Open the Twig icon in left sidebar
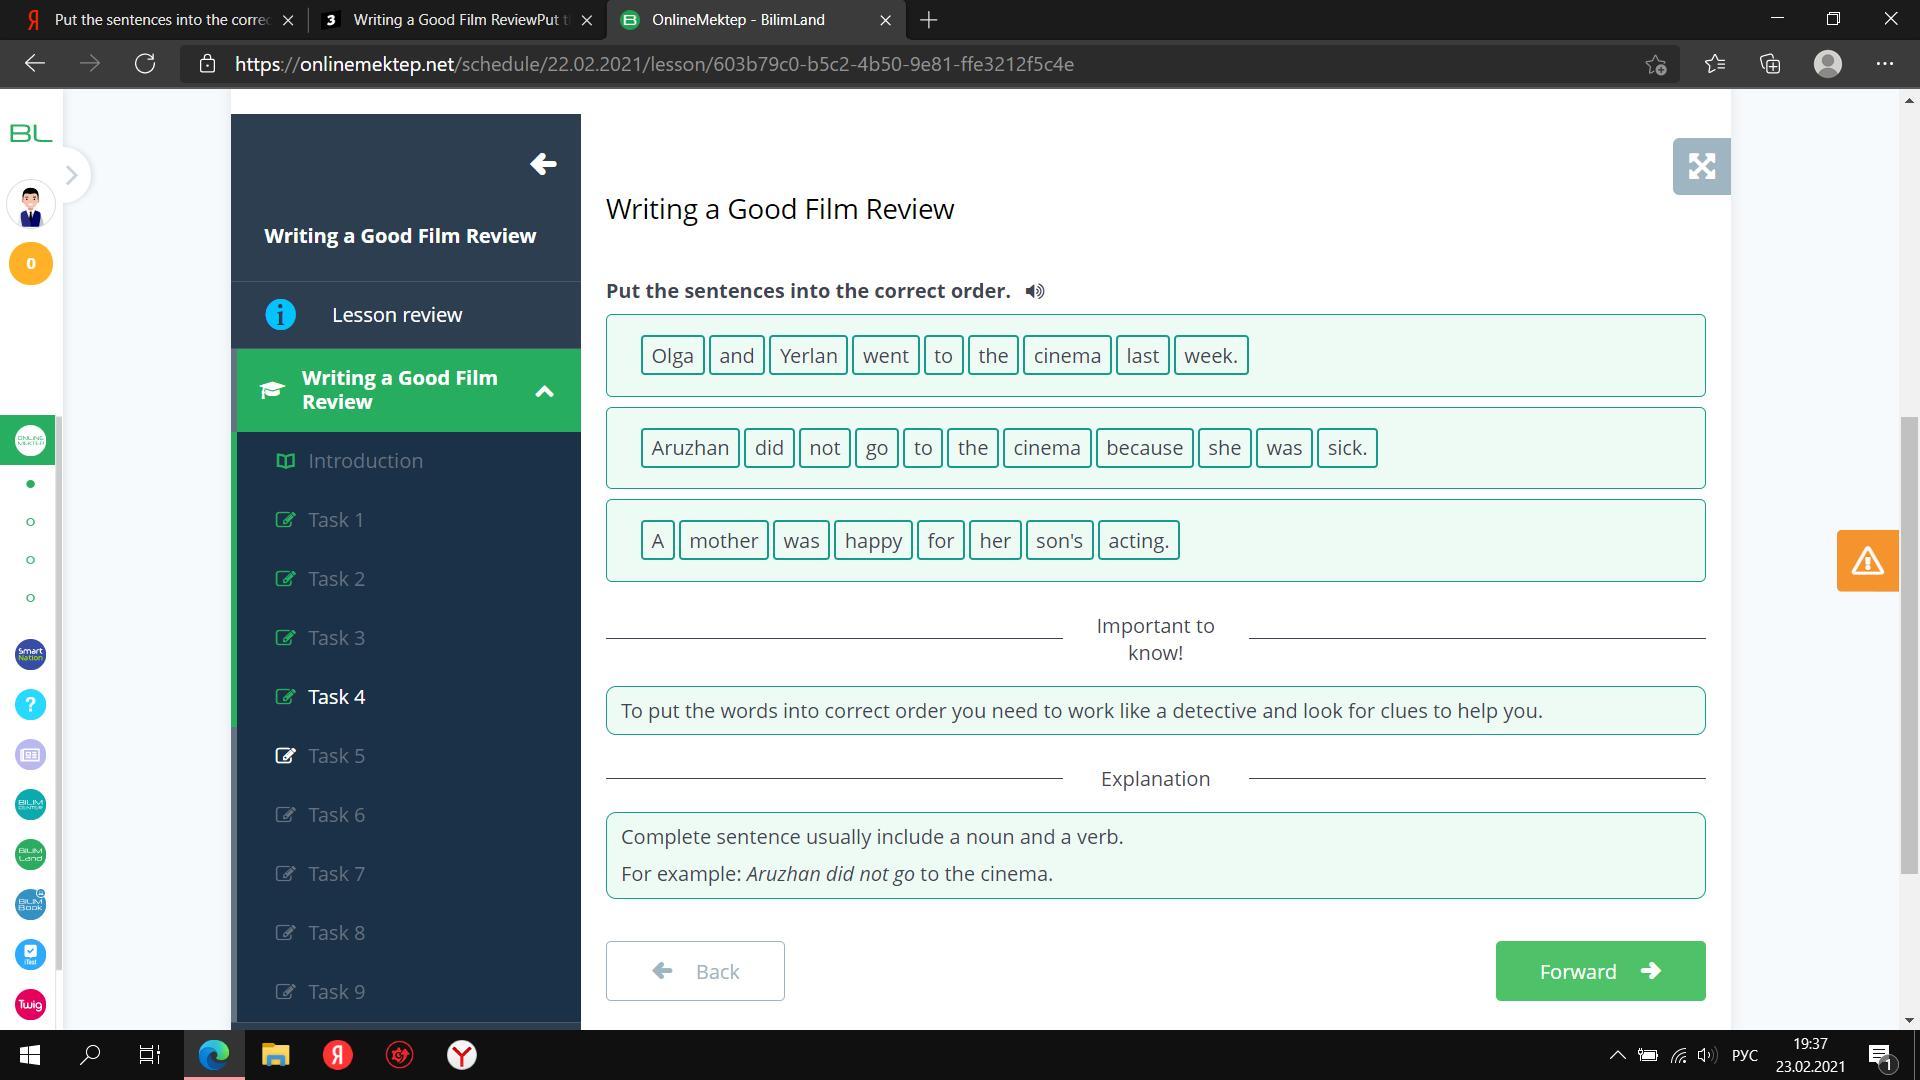The height and width of the screenshot is (1080, 1920). pos(30,1004)
